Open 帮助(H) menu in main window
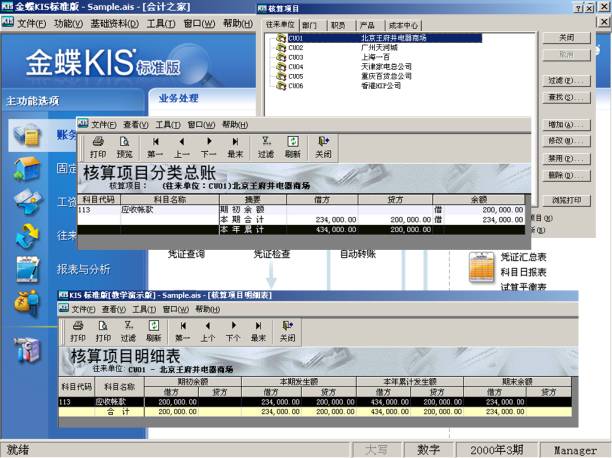The height and width of the screenshot is (458, 612). tap(238, 24)
